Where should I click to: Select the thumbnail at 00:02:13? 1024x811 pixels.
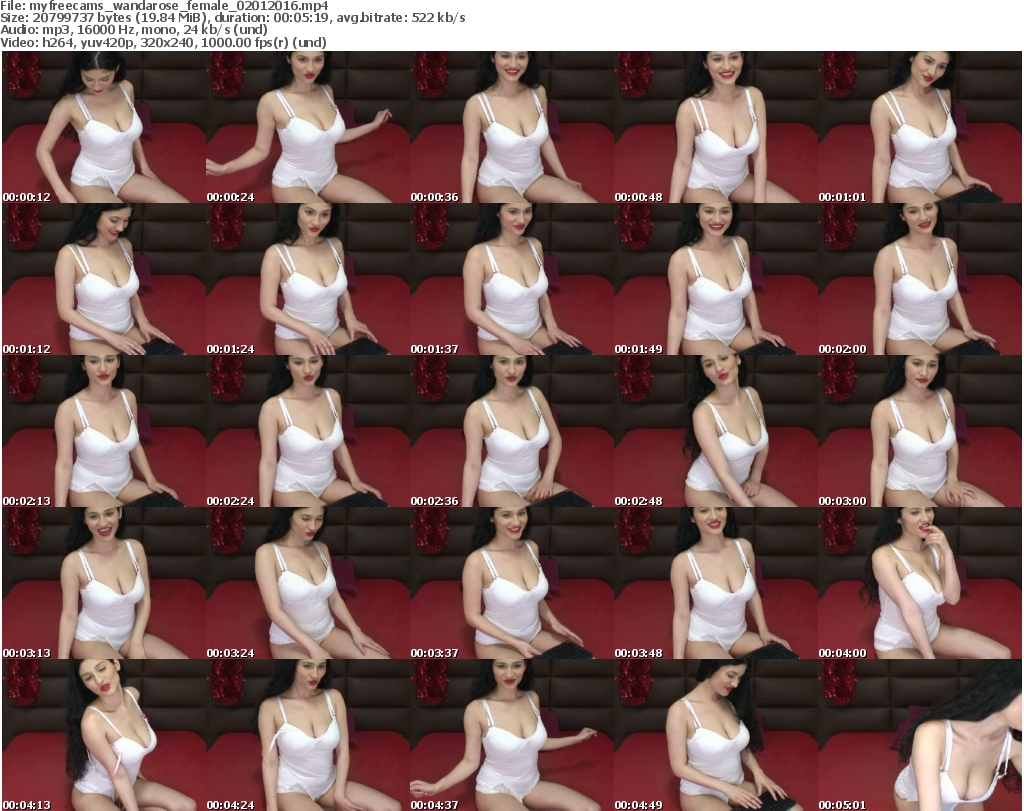[104, 432]
